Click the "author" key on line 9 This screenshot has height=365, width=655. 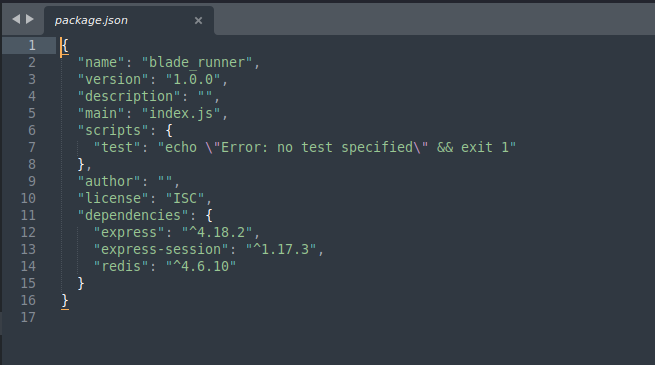click(x=109, y=181)
